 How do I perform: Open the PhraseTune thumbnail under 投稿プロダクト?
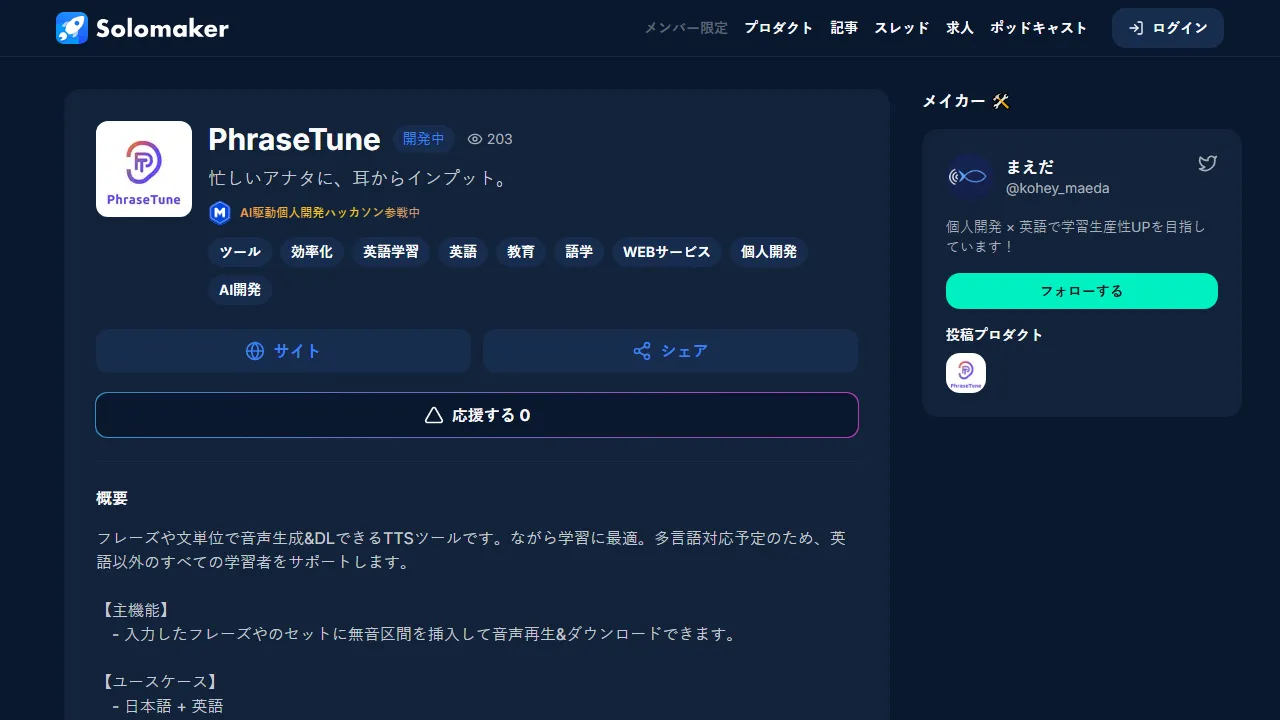click(x=965, y=372)
